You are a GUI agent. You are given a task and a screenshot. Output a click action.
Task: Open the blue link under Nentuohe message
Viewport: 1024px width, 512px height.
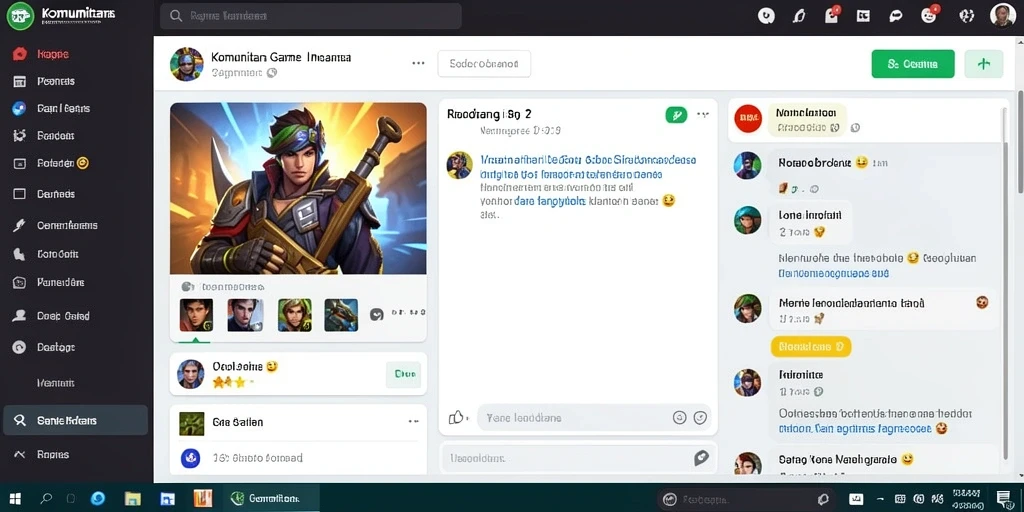(x=834, y=274)
